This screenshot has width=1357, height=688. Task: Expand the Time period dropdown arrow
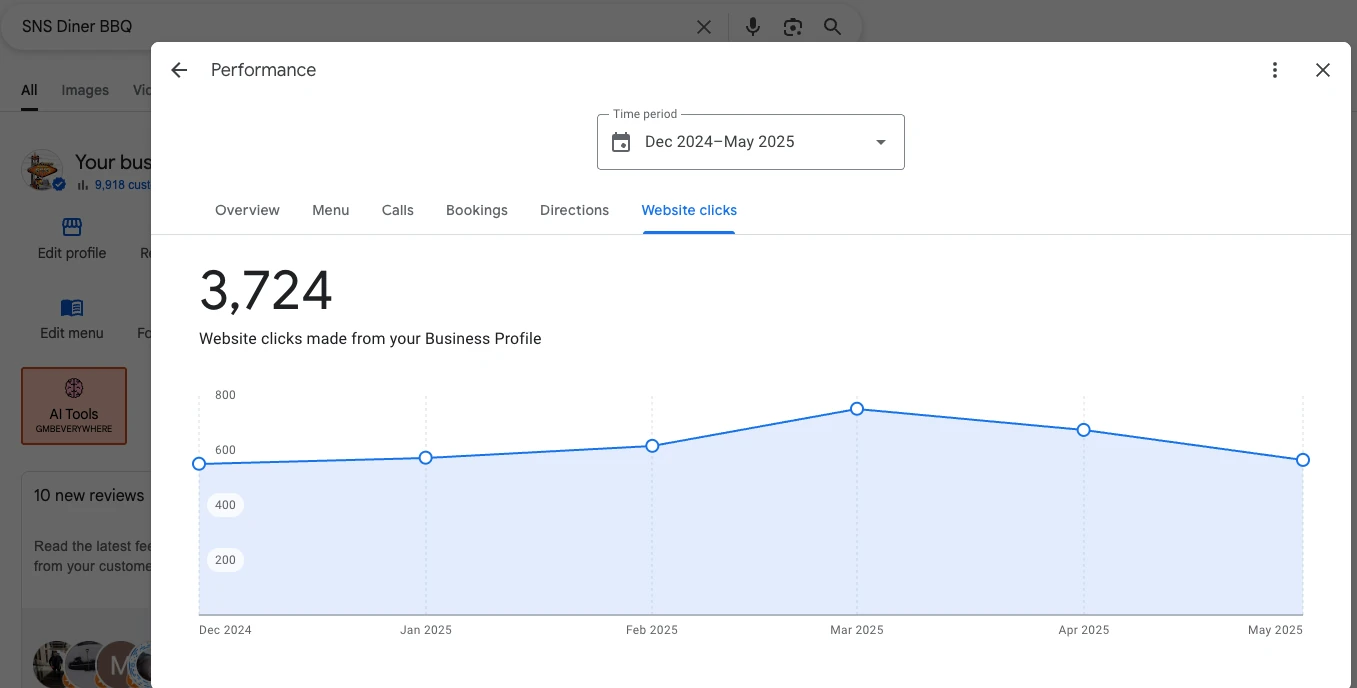click(881, 142)
